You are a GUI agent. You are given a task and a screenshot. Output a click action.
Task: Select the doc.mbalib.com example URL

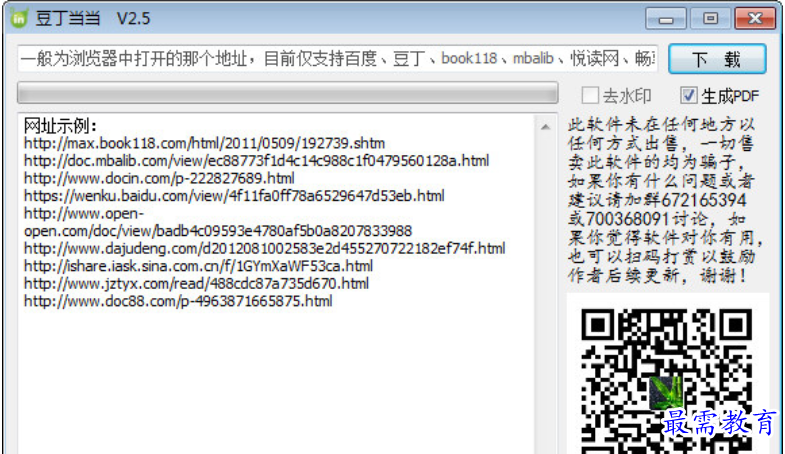pyautogui.click(x=256, y=161)
